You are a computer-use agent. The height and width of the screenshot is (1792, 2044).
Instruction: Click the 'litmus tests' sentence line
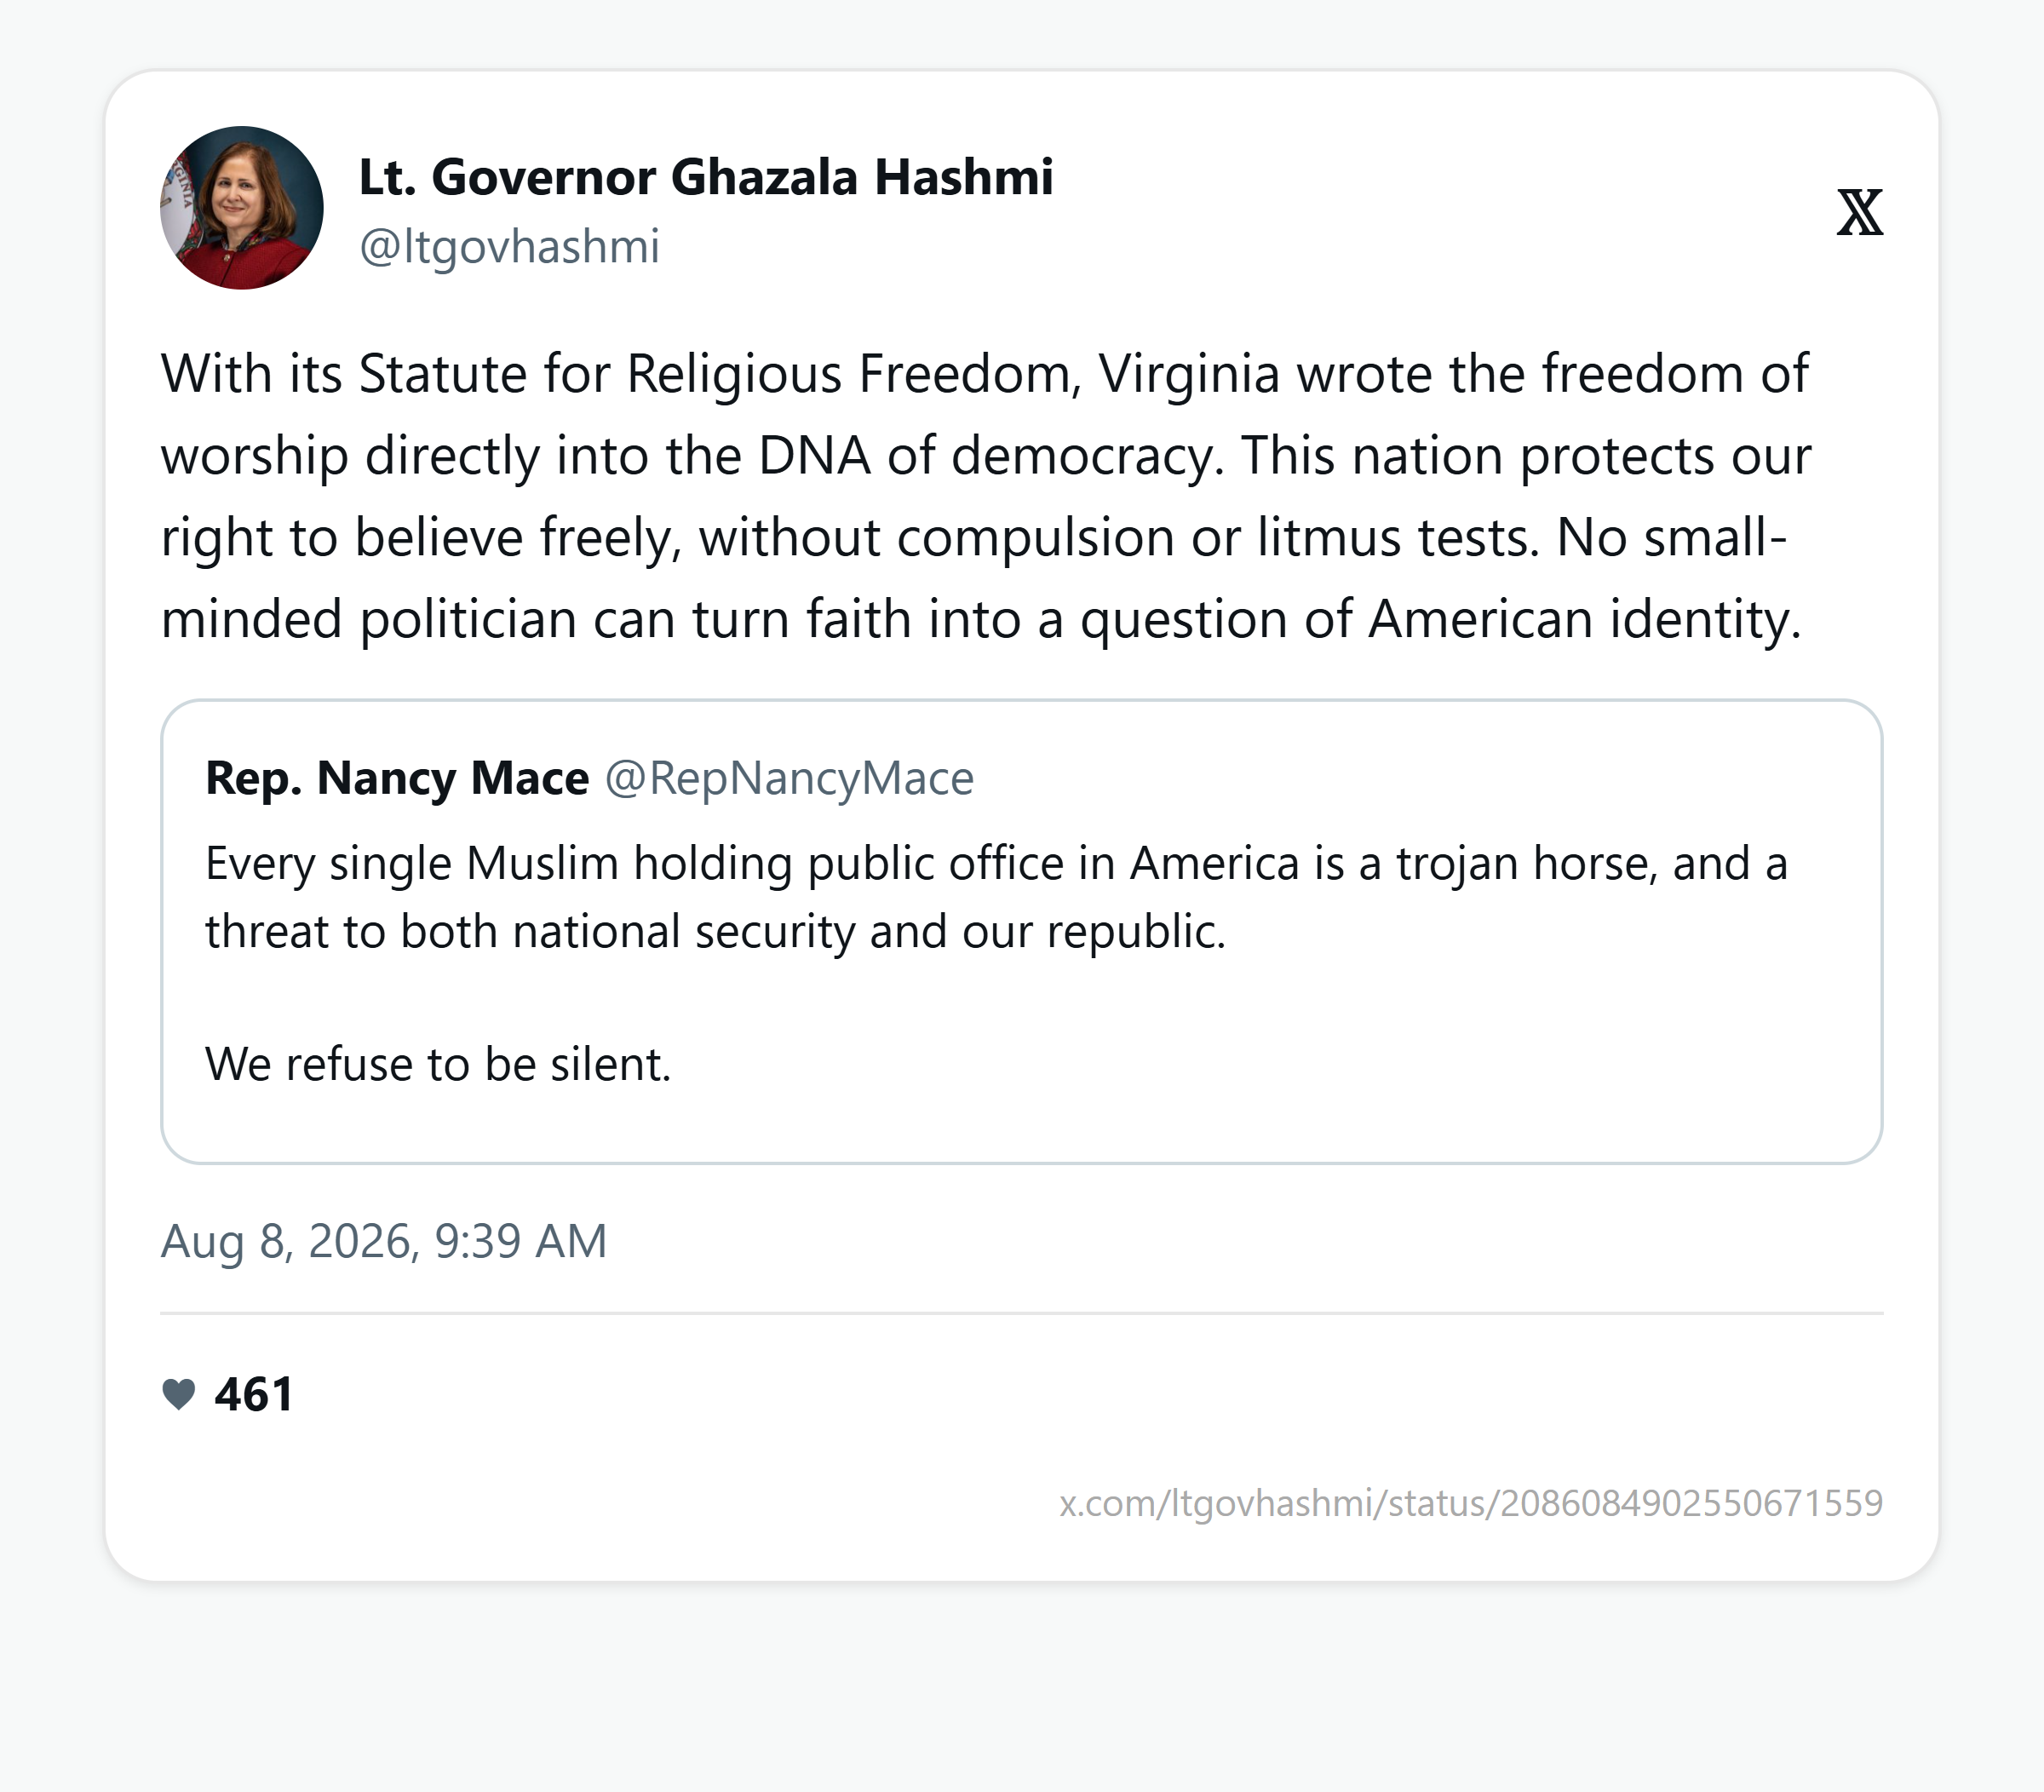[x=974, y=537]
